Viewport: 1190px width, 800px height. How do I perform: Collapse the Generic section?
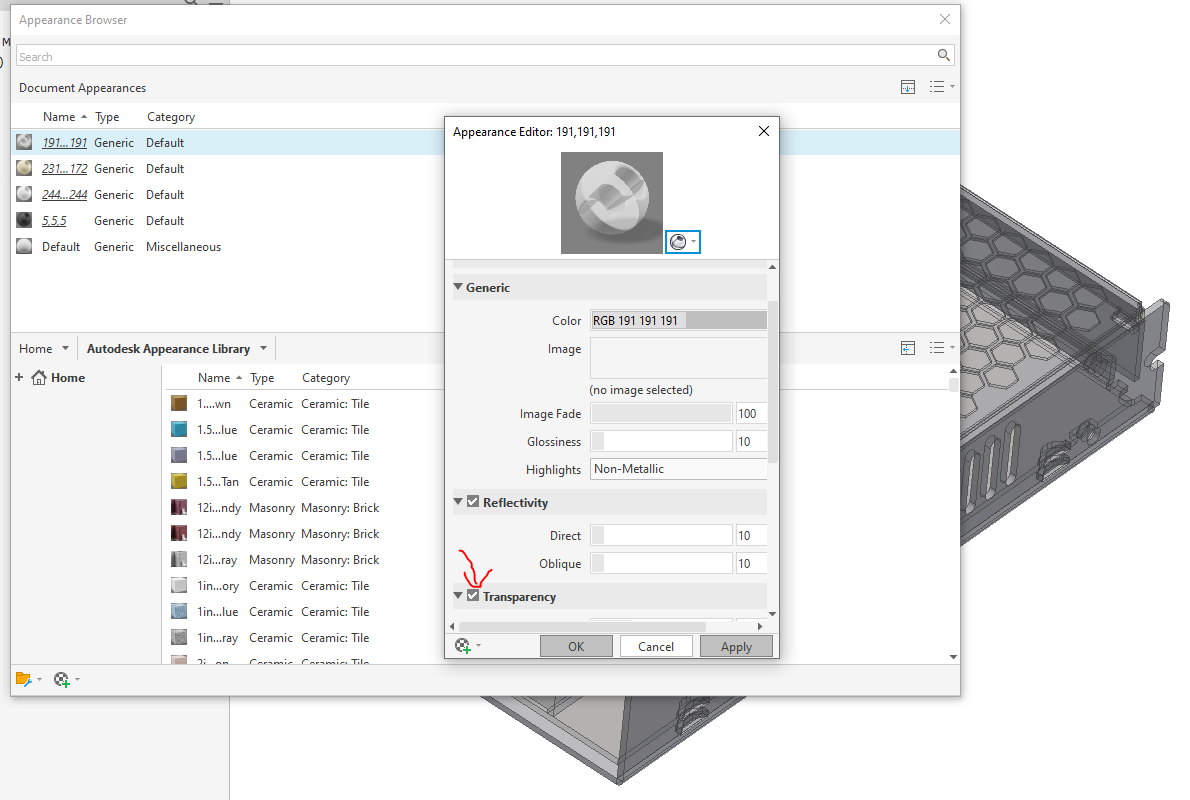click(x=458, y=287)
